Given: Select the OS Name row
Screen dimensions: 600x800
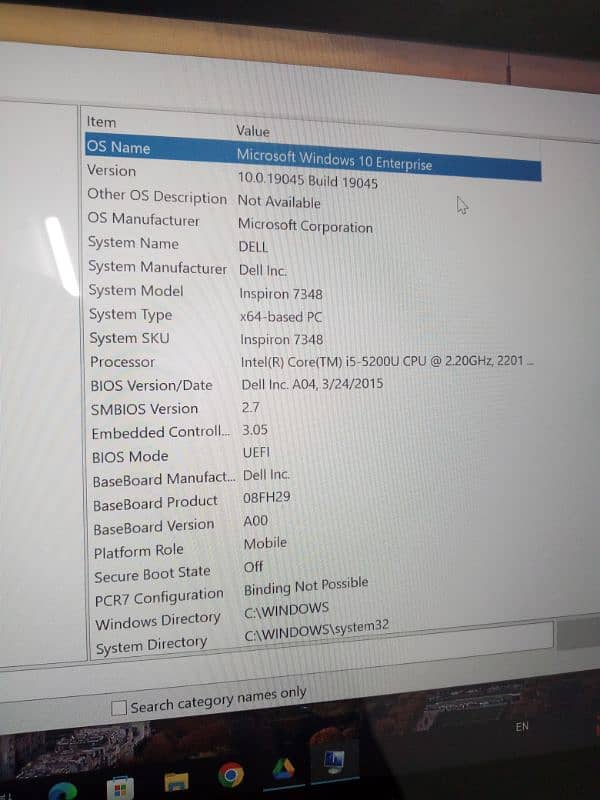Looking at the screenshot, I should pos(313,156).
